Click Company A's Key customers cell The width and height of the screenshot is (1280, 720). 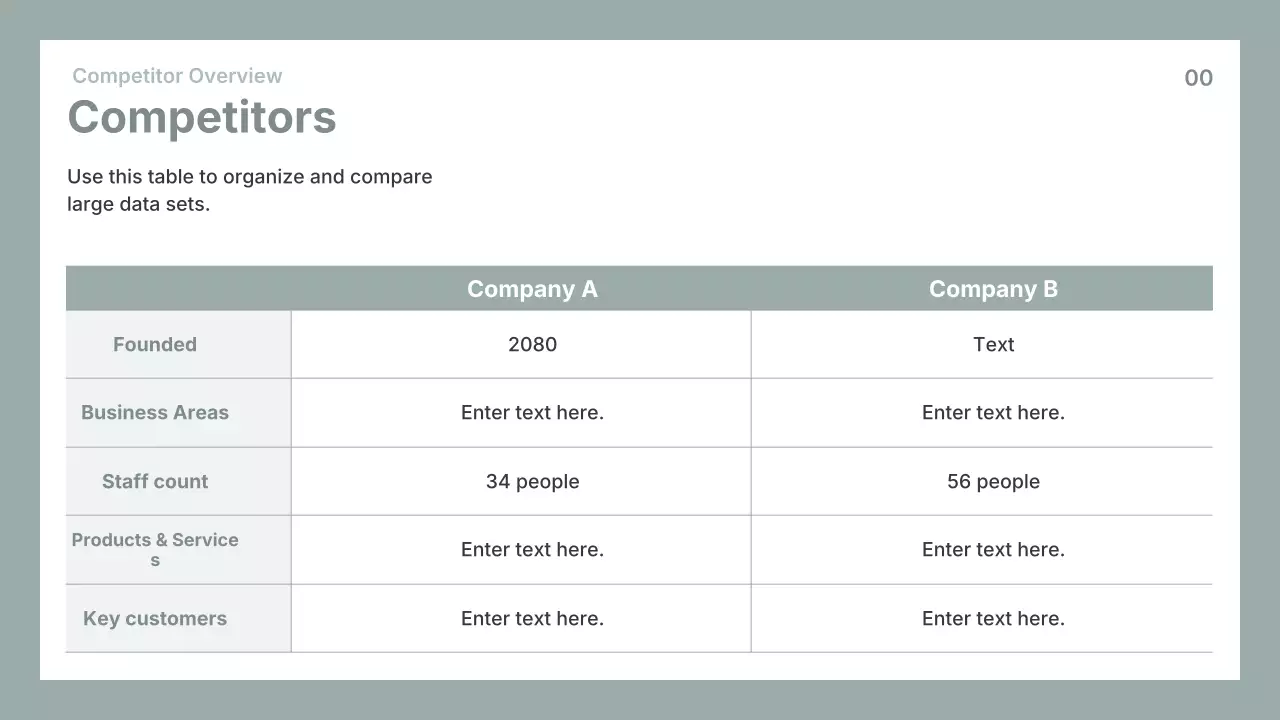tap(532, 619)
